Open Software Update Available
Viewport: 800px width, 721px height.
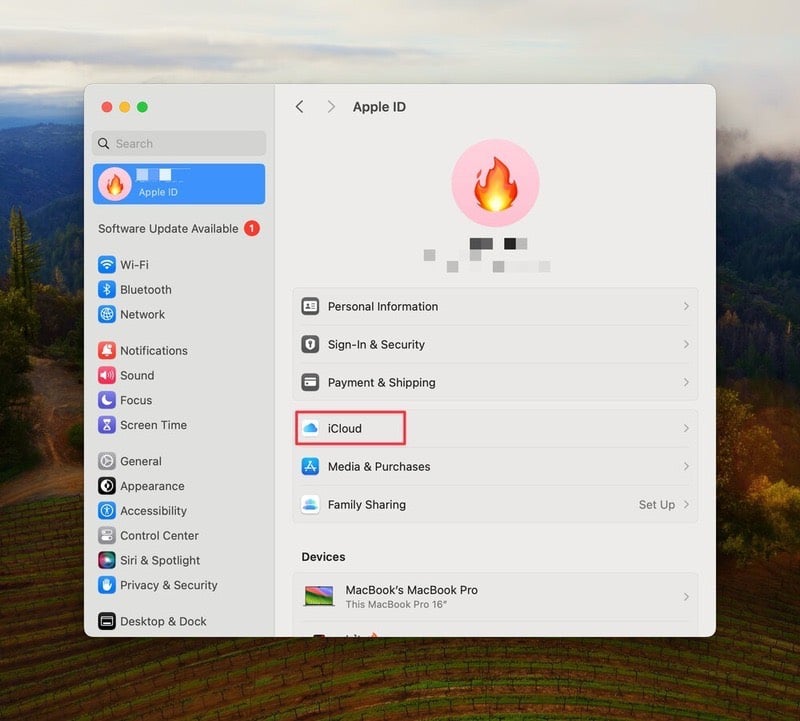168,228
